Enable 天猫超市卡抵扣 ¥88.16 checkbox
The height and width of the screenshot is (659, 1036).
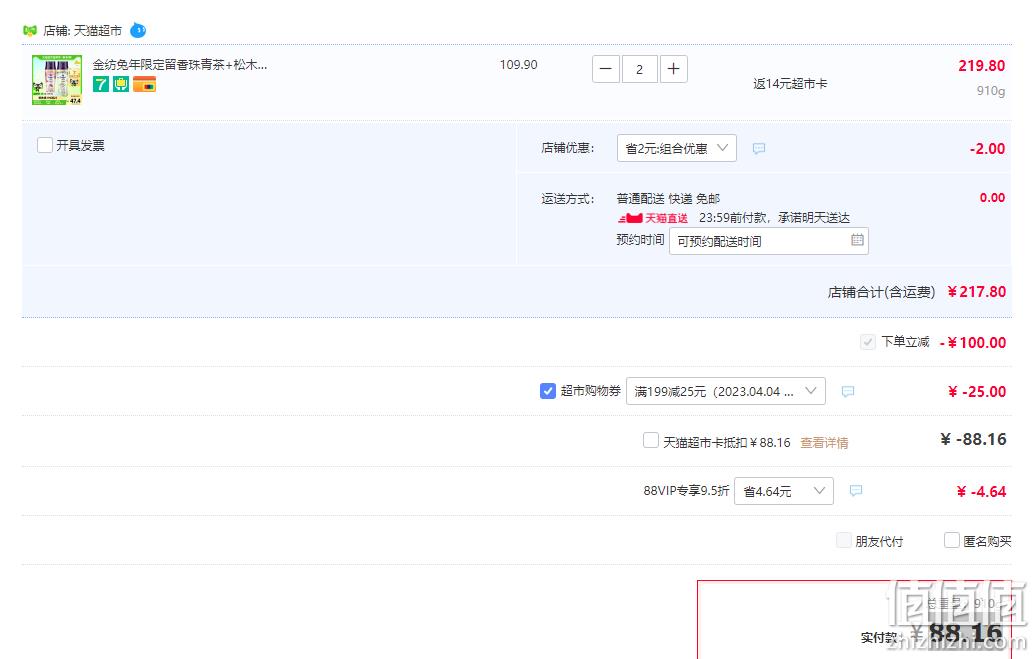(651, 440)
